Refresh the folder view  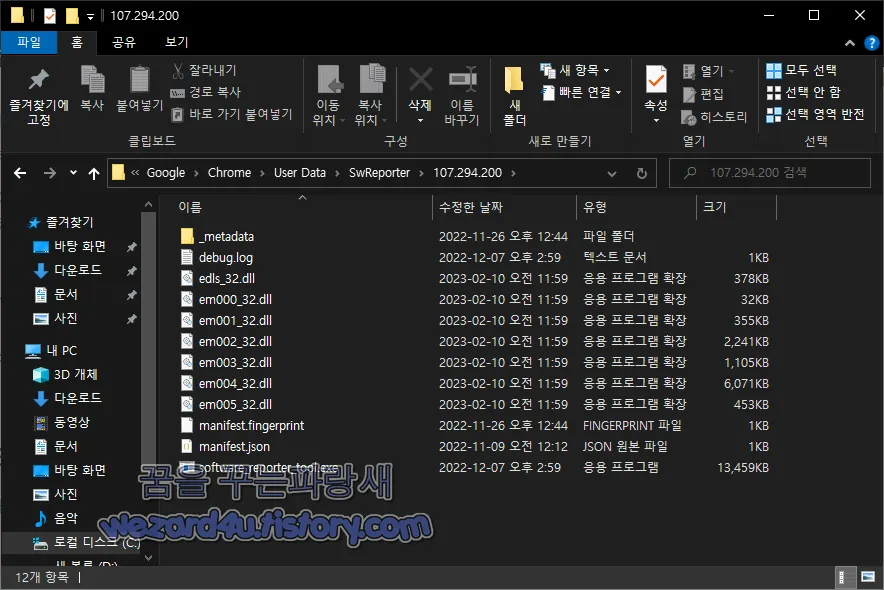tap(641, 172)
